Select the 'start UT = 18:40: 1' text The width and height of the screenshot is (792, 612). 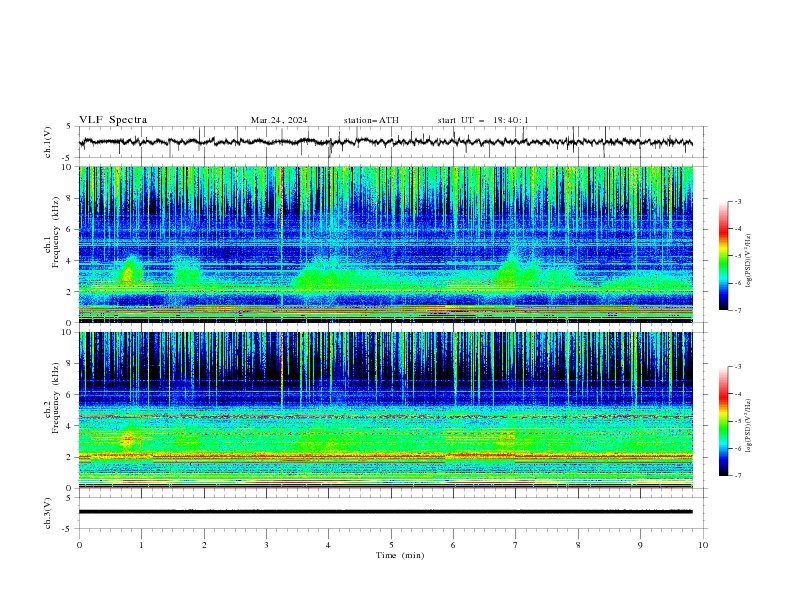pyautogui.click(x=483, y=120)
